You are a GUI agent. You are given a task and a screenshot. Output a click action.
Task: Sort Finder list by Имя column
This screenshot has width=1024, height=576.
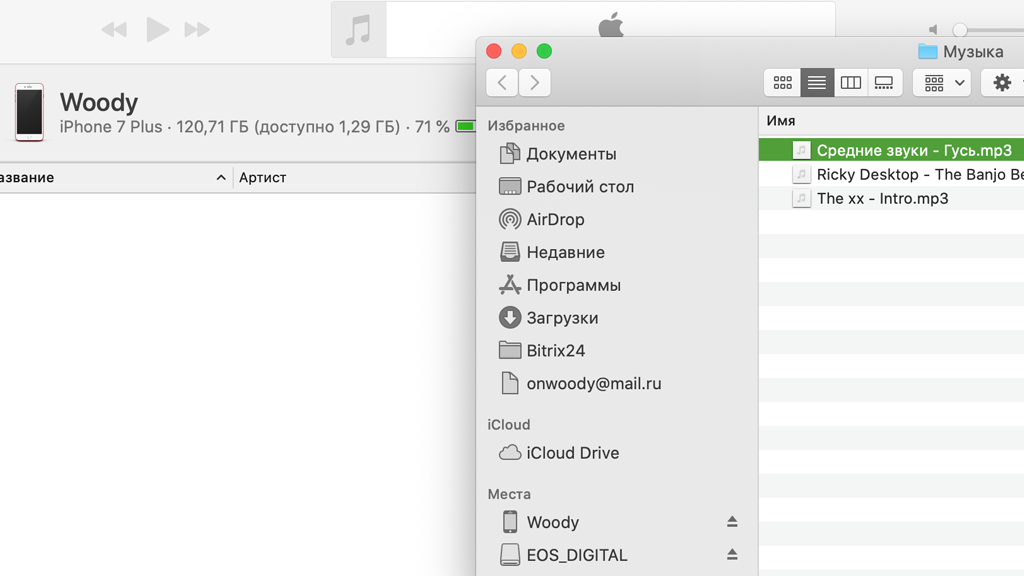coord(781,121)
